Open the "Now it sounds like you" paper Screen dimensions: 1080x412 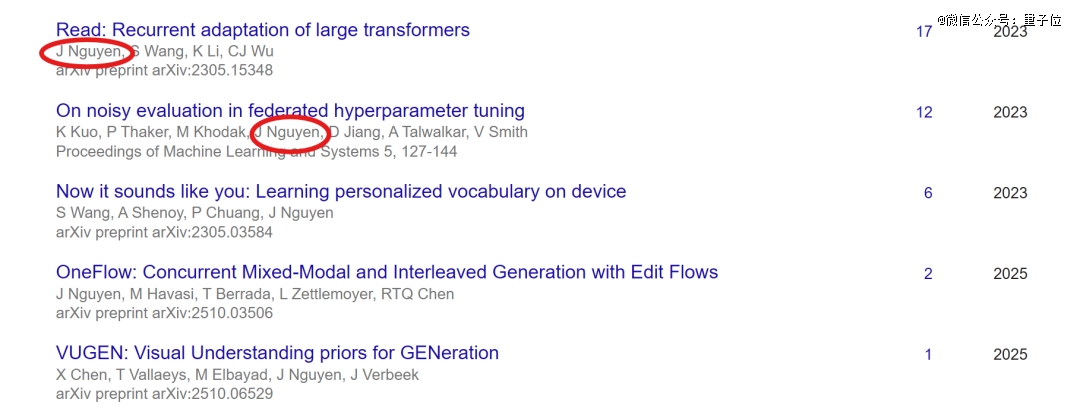(x=341, y=191)
